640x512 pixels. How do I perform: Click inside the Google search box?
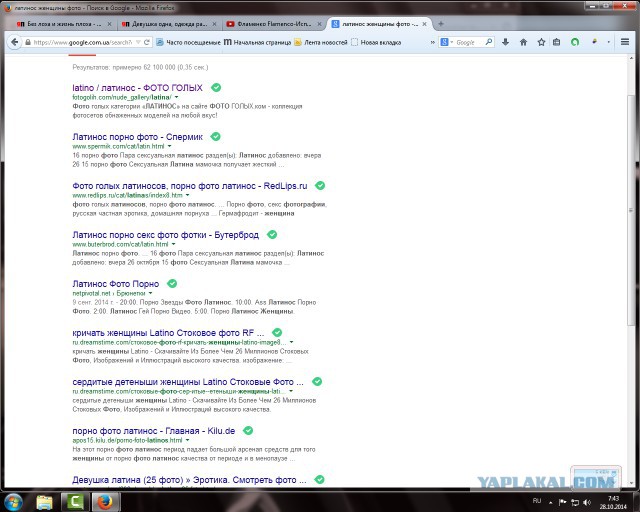point(468,42)
